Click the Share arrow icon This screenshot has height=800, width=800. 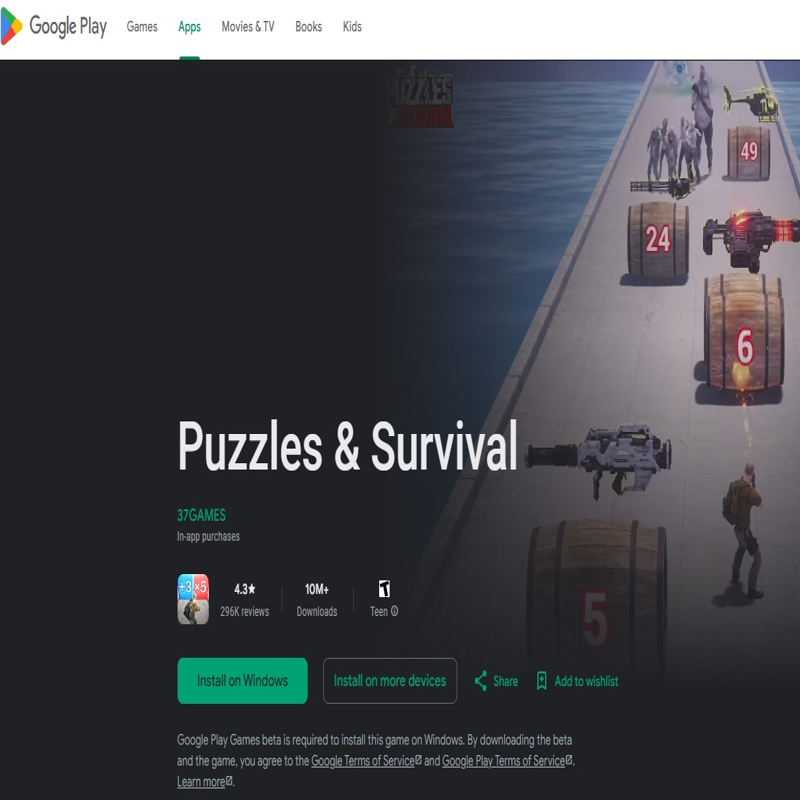pyautogui.click(x=481, y=681)
